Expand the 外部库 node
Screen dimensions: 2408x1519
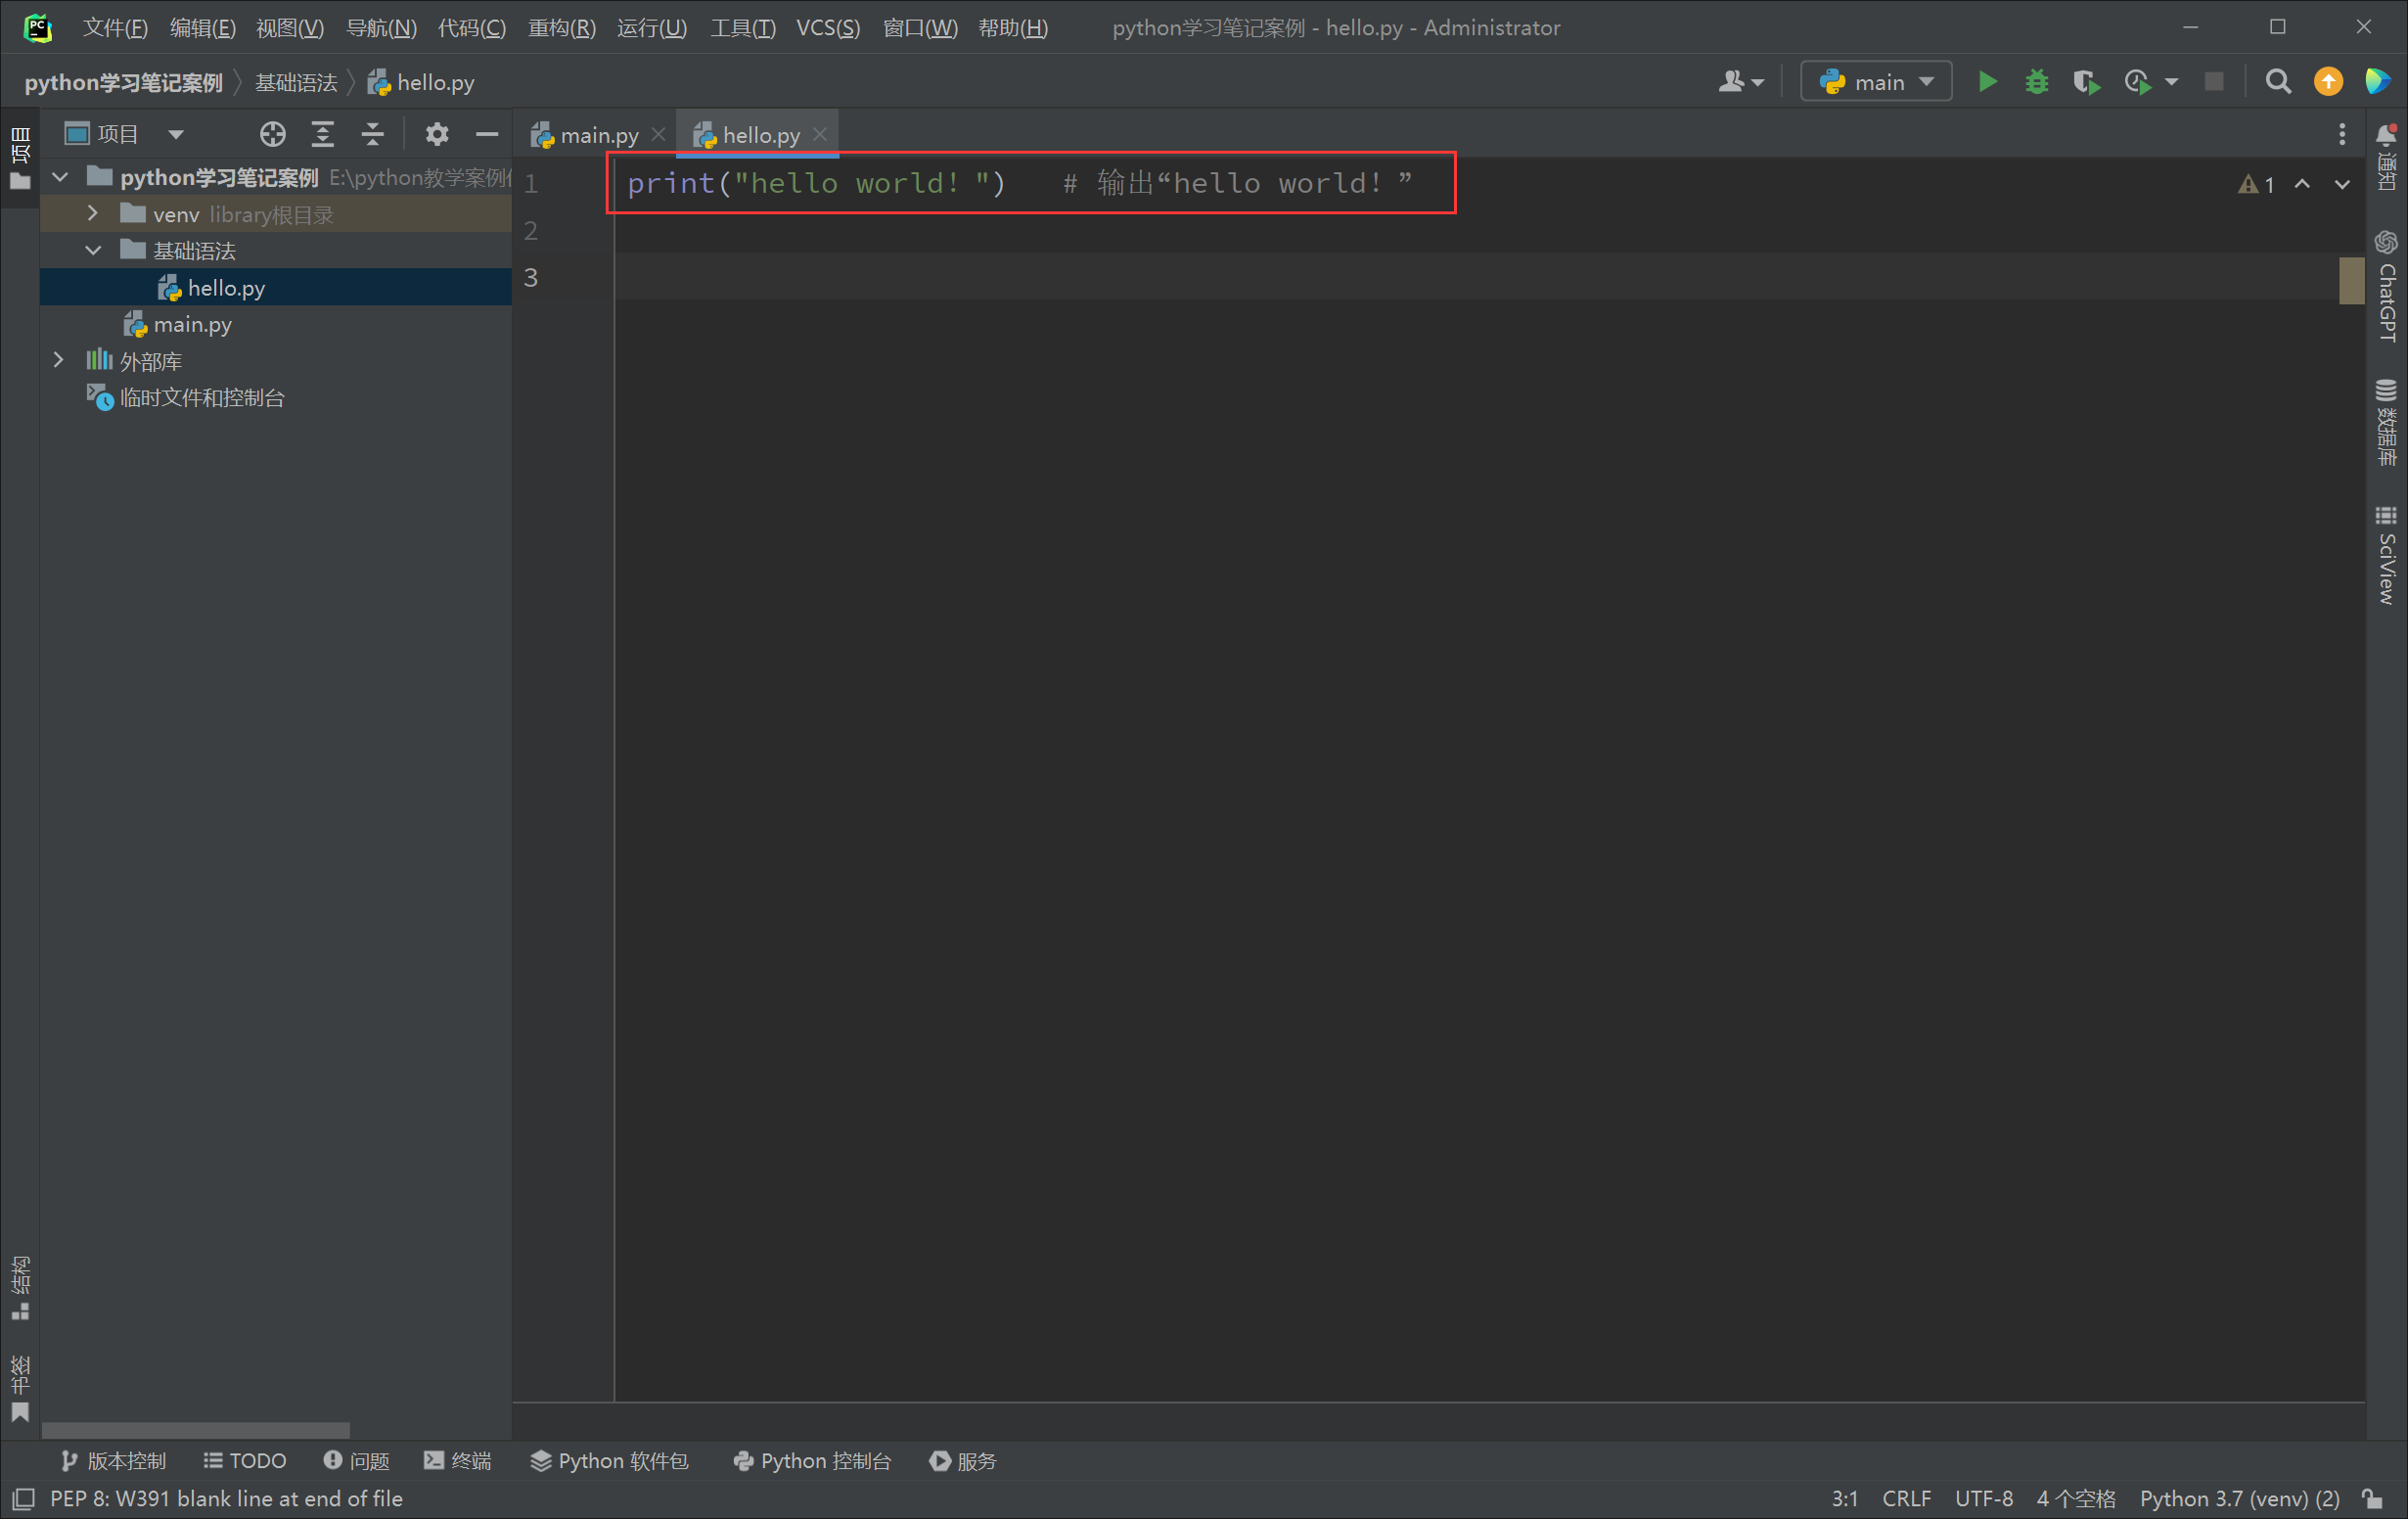[x=59, y=361]
